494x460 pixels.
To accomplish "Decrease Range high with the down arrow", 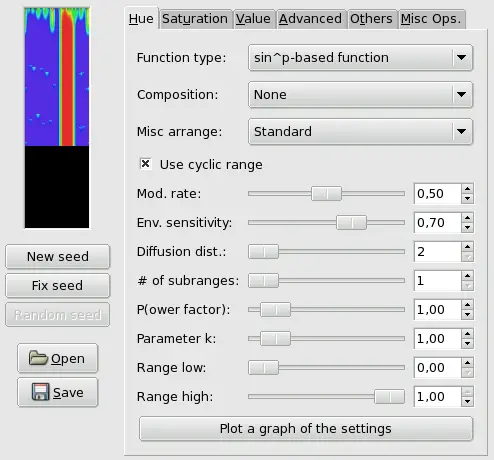I will pyautogui.click(x=467, y=401).
